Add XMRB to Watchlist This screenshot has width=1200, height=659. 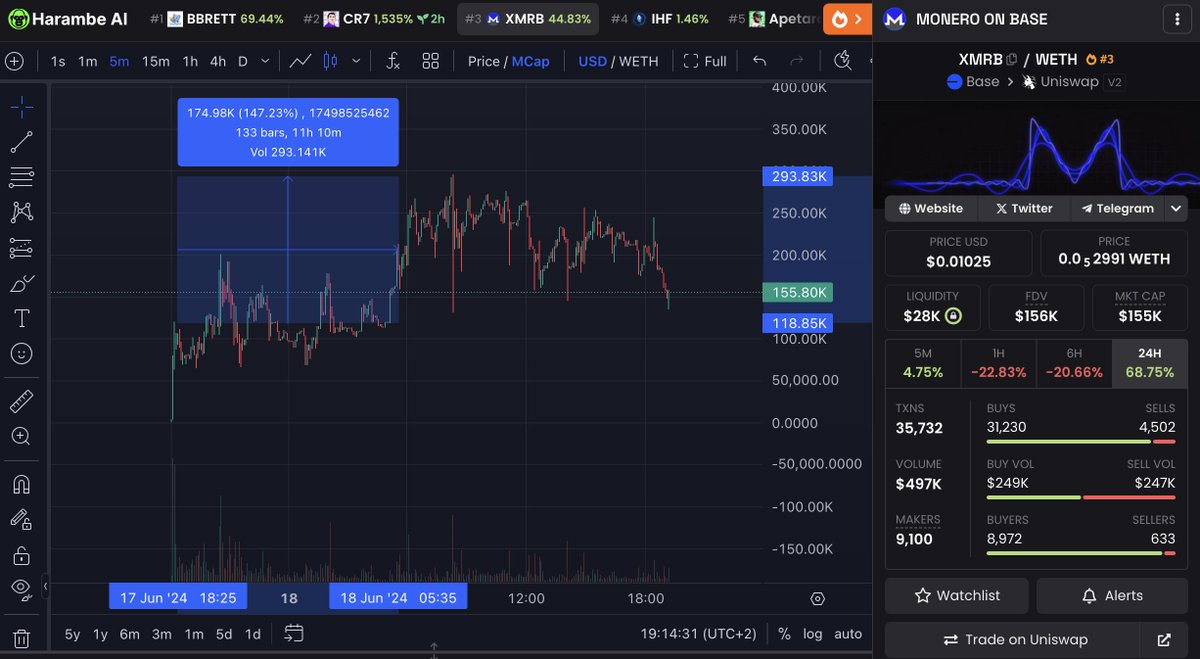click(957, 595)
